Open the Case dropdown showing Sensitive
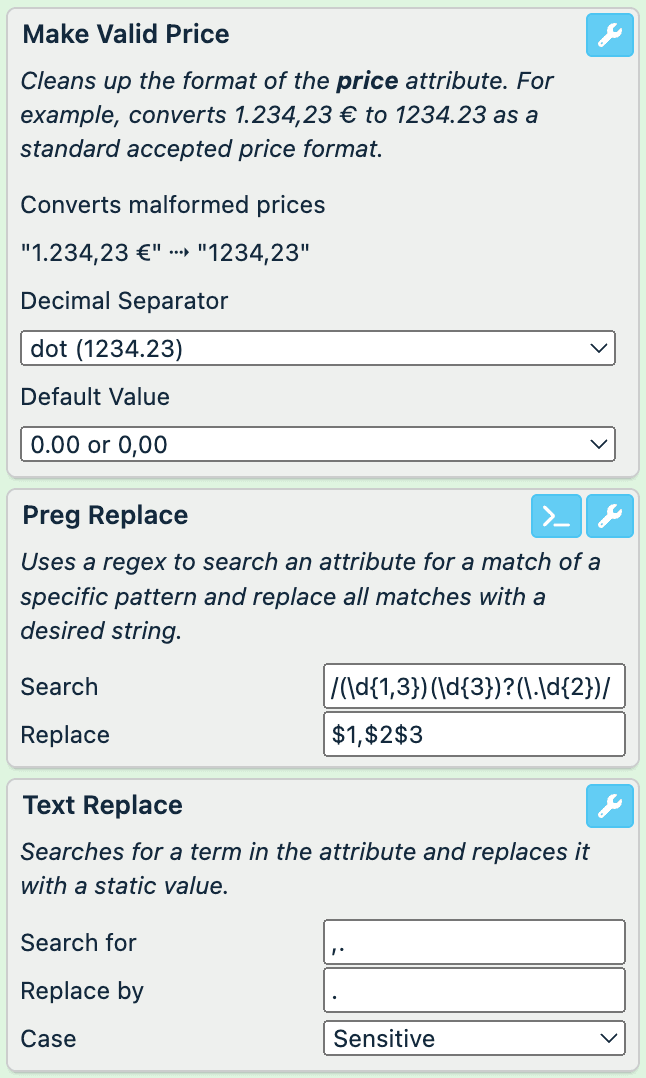The width and height of the screenshot is (646, 1078). (x=474, y=1038)
